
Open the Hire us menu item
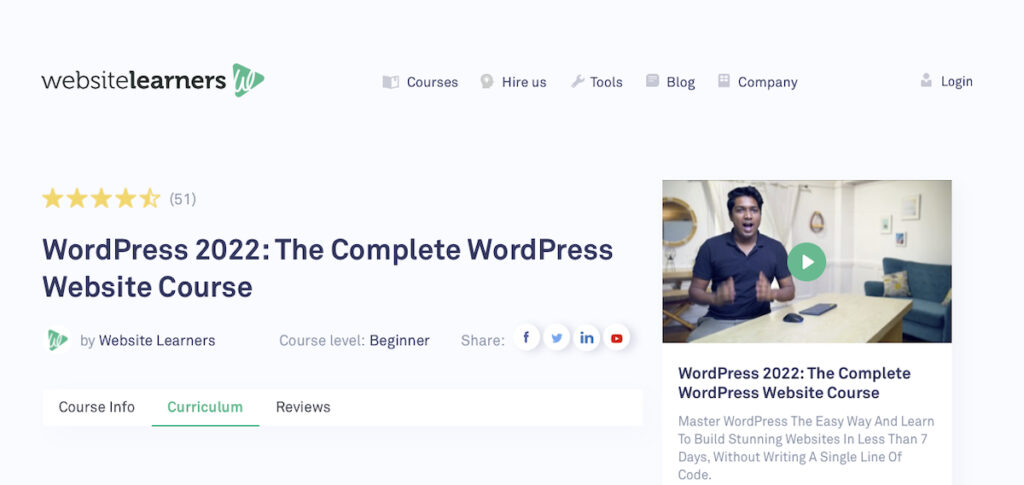click(x=524, y=82)
